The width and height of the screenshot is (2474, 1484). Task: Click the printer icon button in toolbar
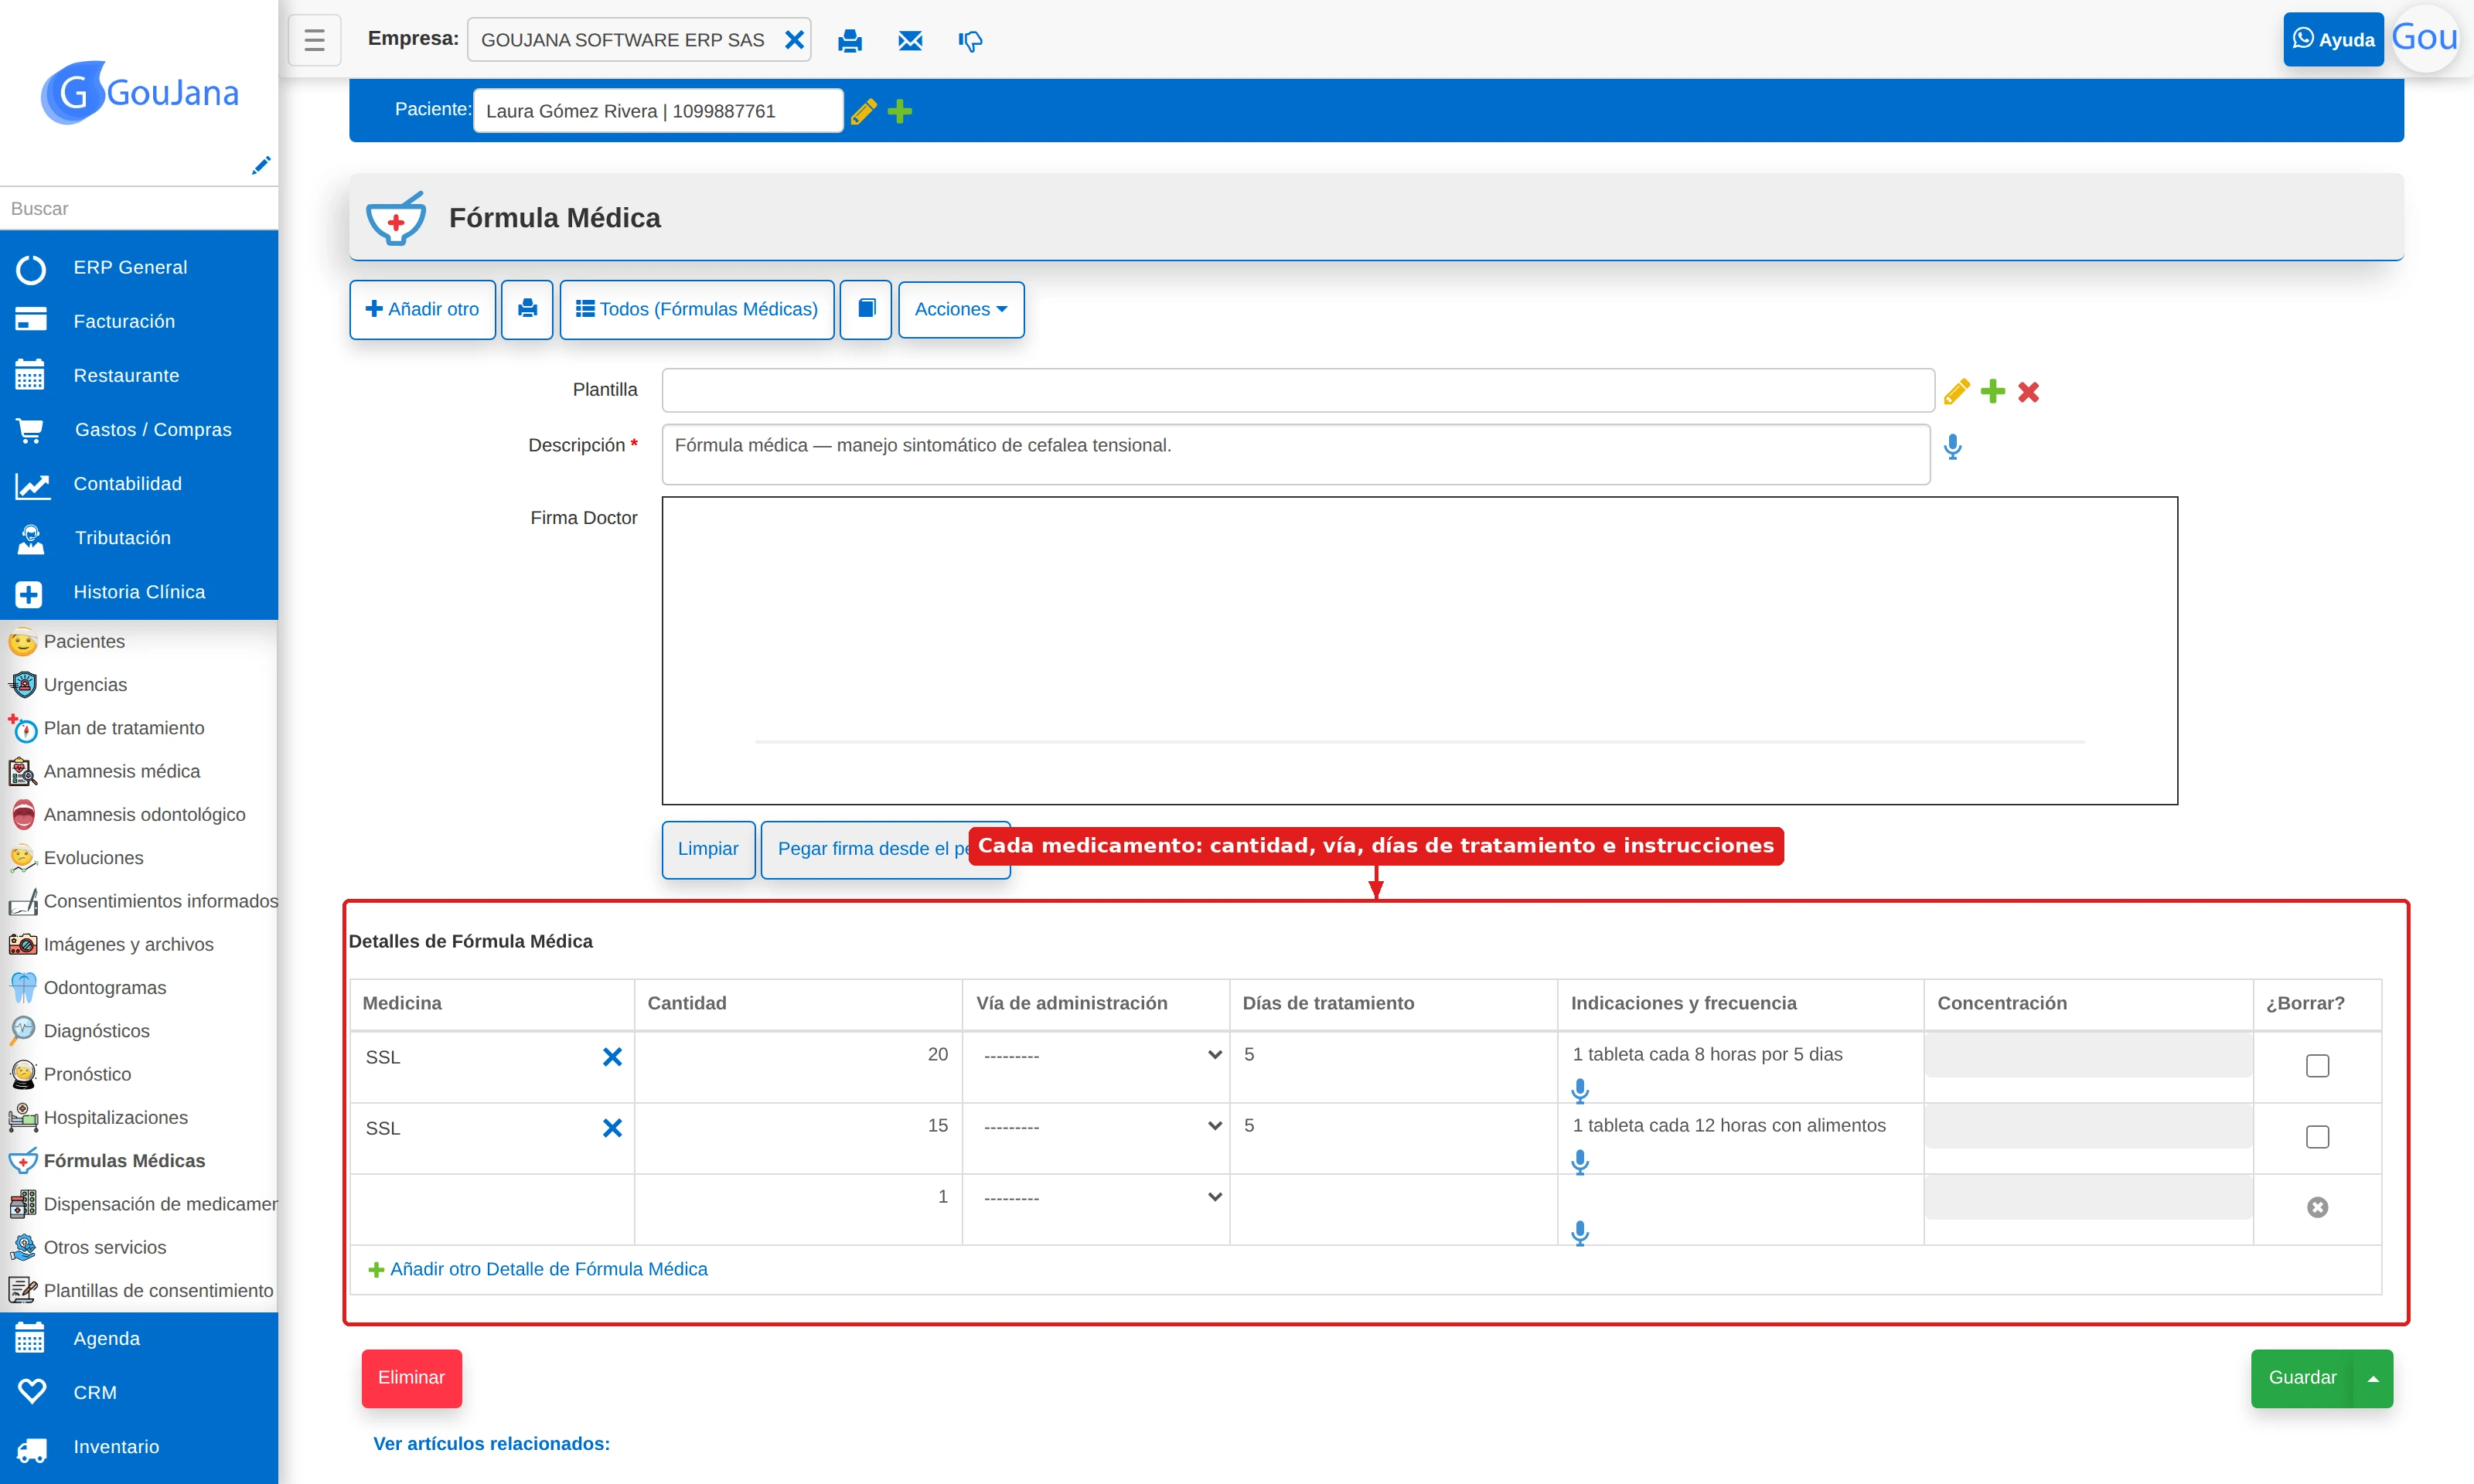point(527,310)
